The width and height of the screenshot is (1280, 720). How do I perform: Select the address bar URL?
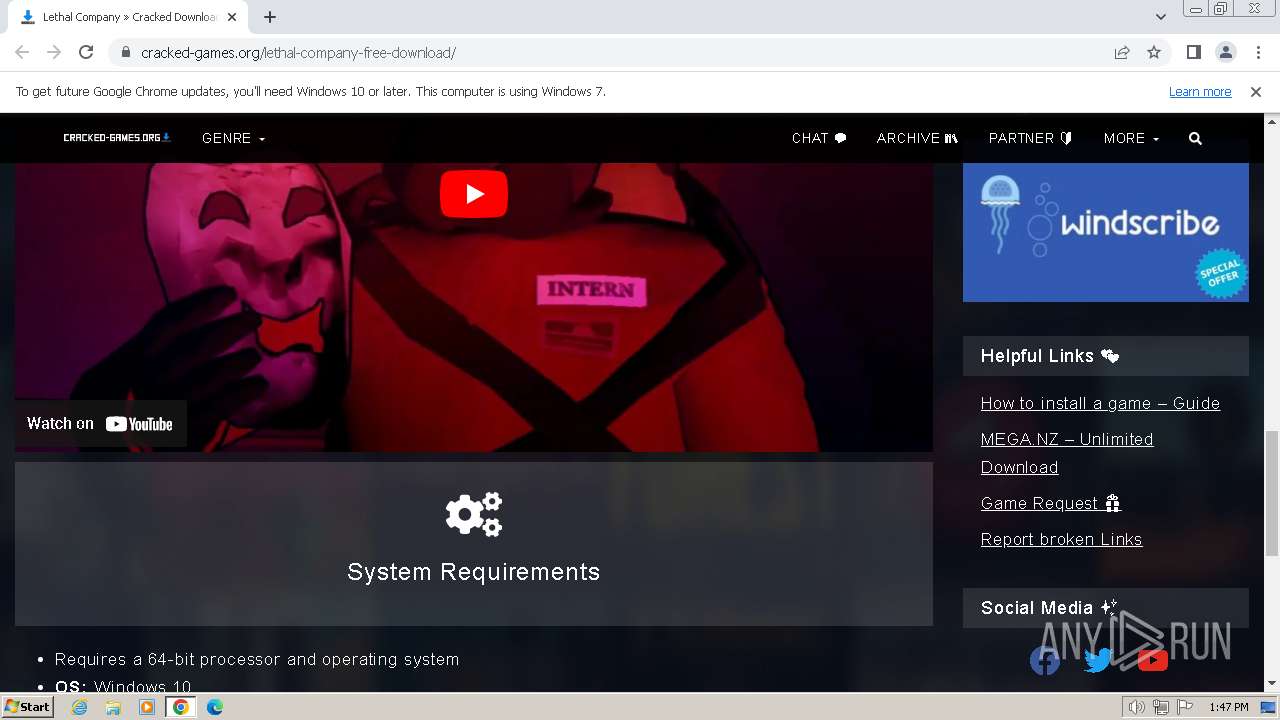pyautogui.click(x=298, y=53)
